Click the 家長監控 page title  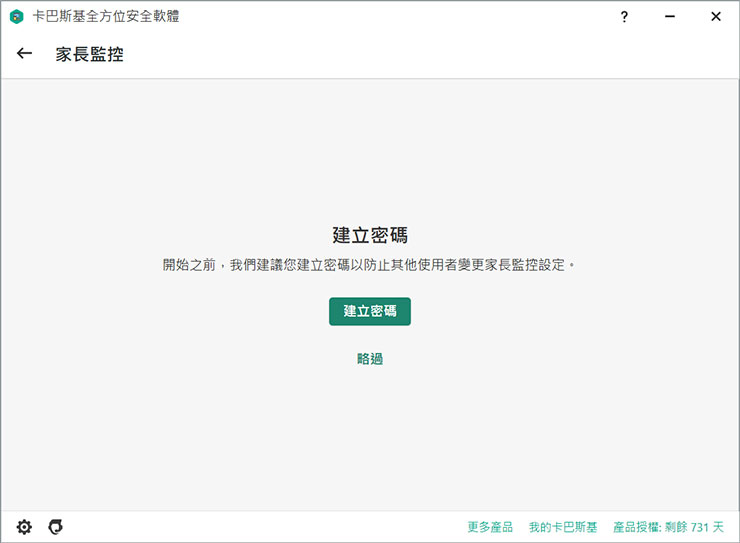tap(90, 54)
